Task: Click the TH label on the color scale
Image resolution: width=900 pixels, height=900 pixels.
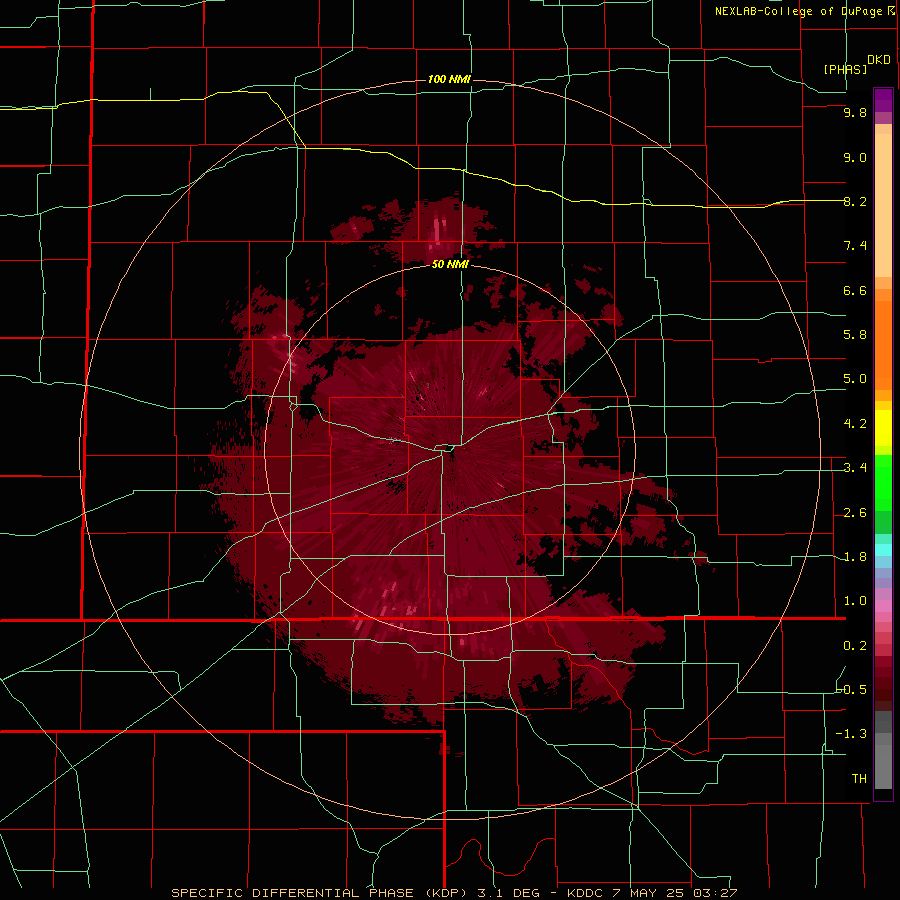Action: pyautogui.click(x=859, y=779)
